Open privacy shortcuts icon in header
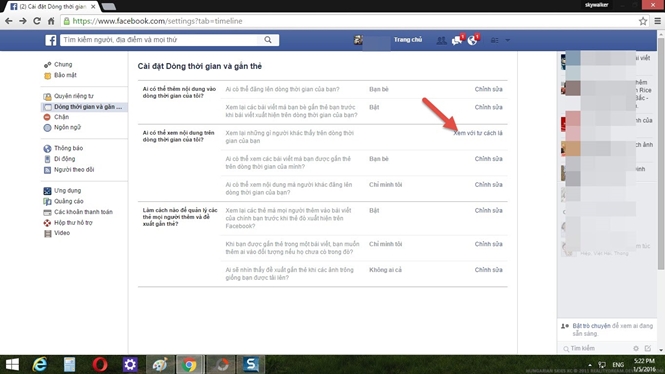This screenshot has height=374, width=665. point(495,40)
